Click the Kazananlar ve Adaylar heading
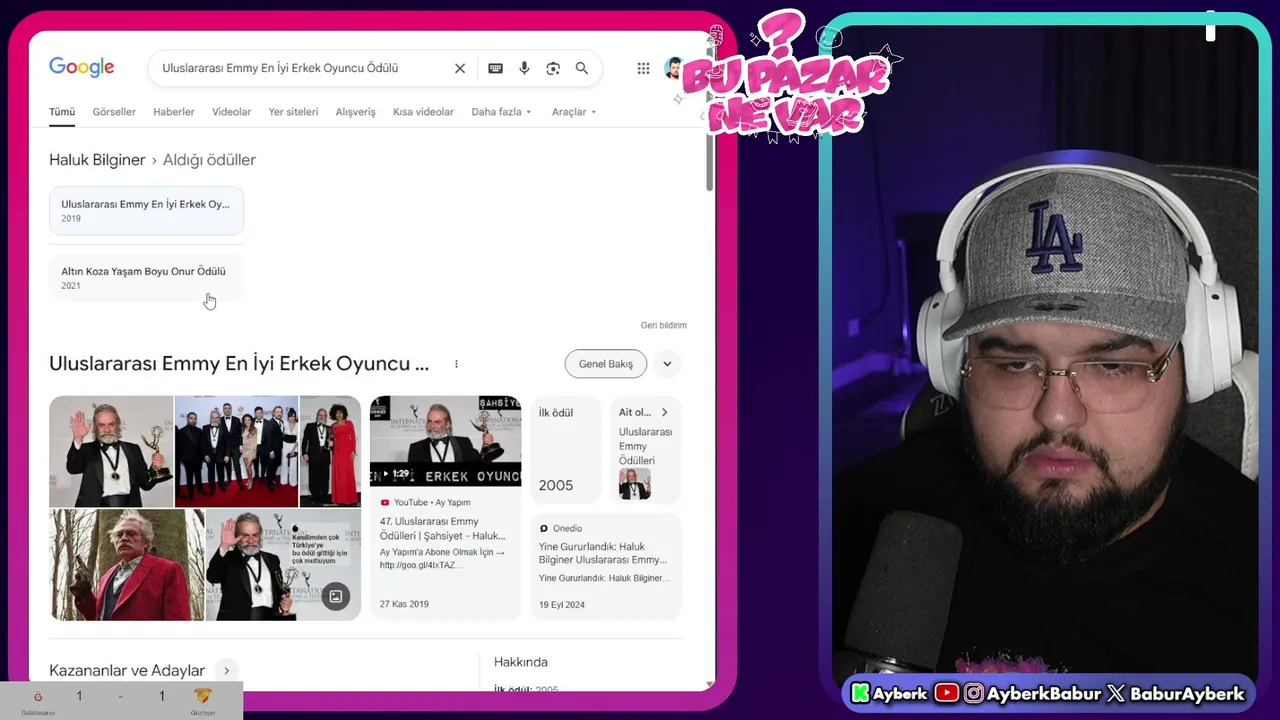 click(x=127, y=671)
